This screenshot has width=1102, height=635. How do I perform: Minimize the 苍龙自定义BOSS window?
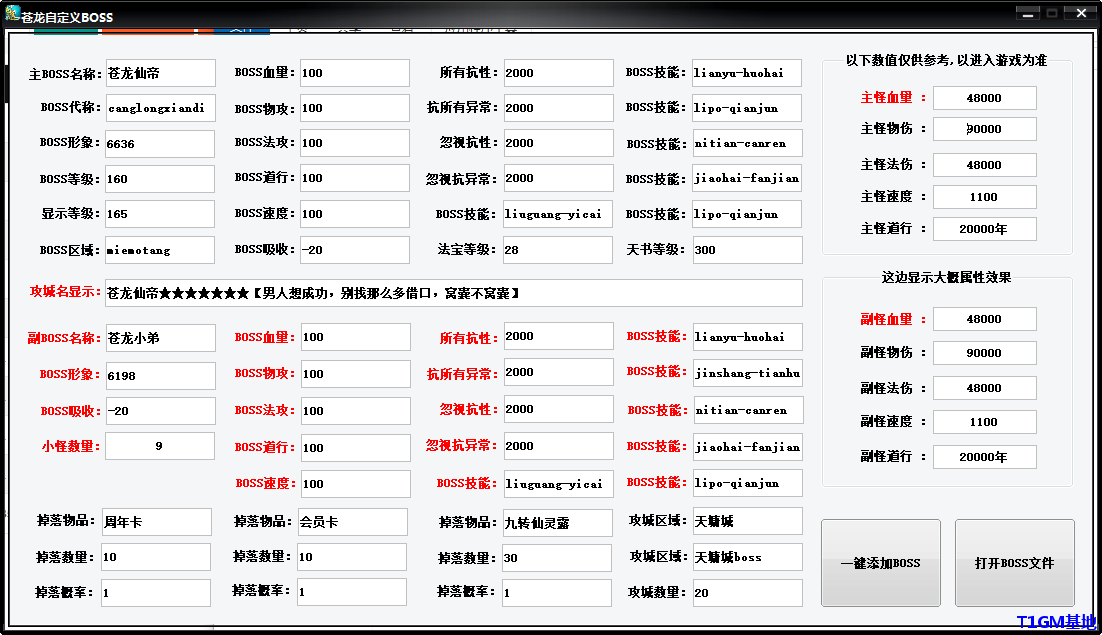pyautogui.click(x=1028, y=13)
